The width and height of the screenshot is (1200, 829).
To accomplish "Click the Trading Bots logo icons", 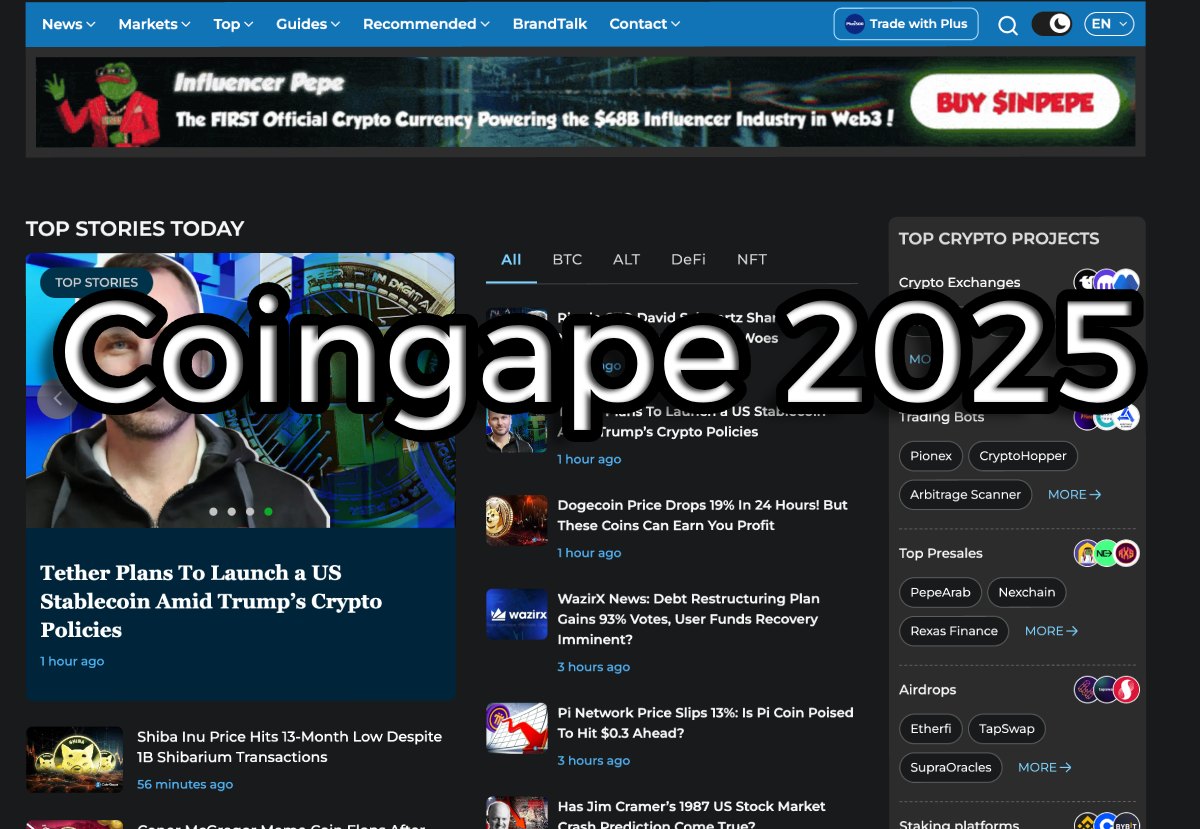I will tap(1107, 418).
